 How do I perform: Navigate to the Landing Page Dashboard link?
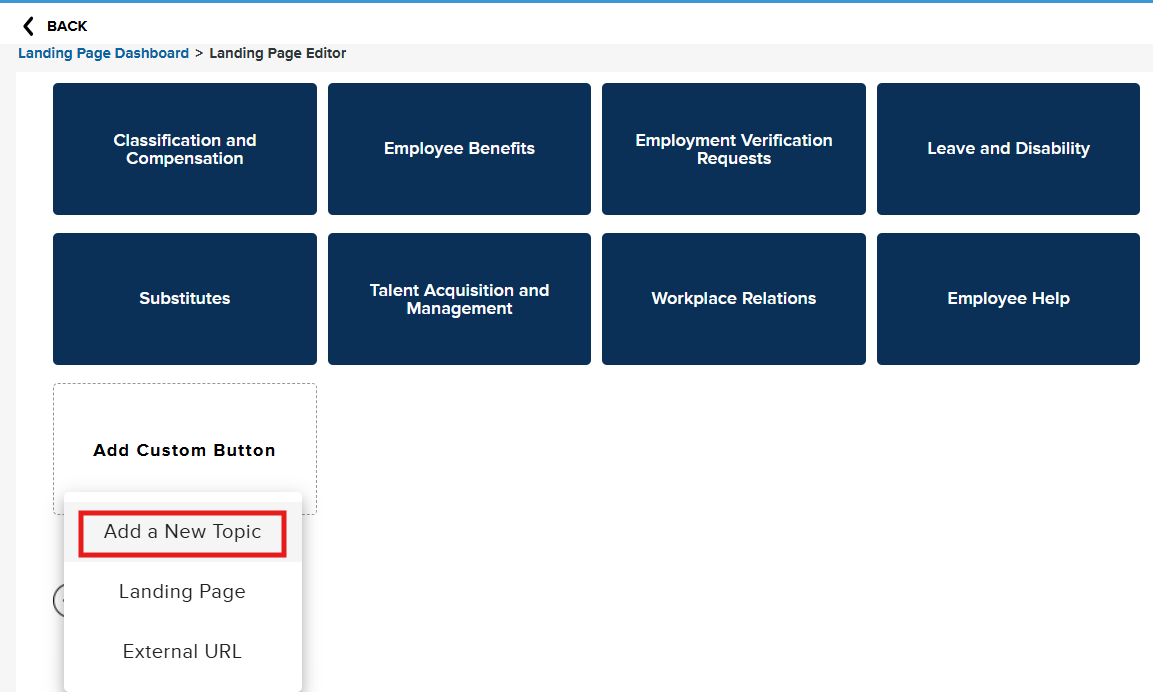(103, 52)
